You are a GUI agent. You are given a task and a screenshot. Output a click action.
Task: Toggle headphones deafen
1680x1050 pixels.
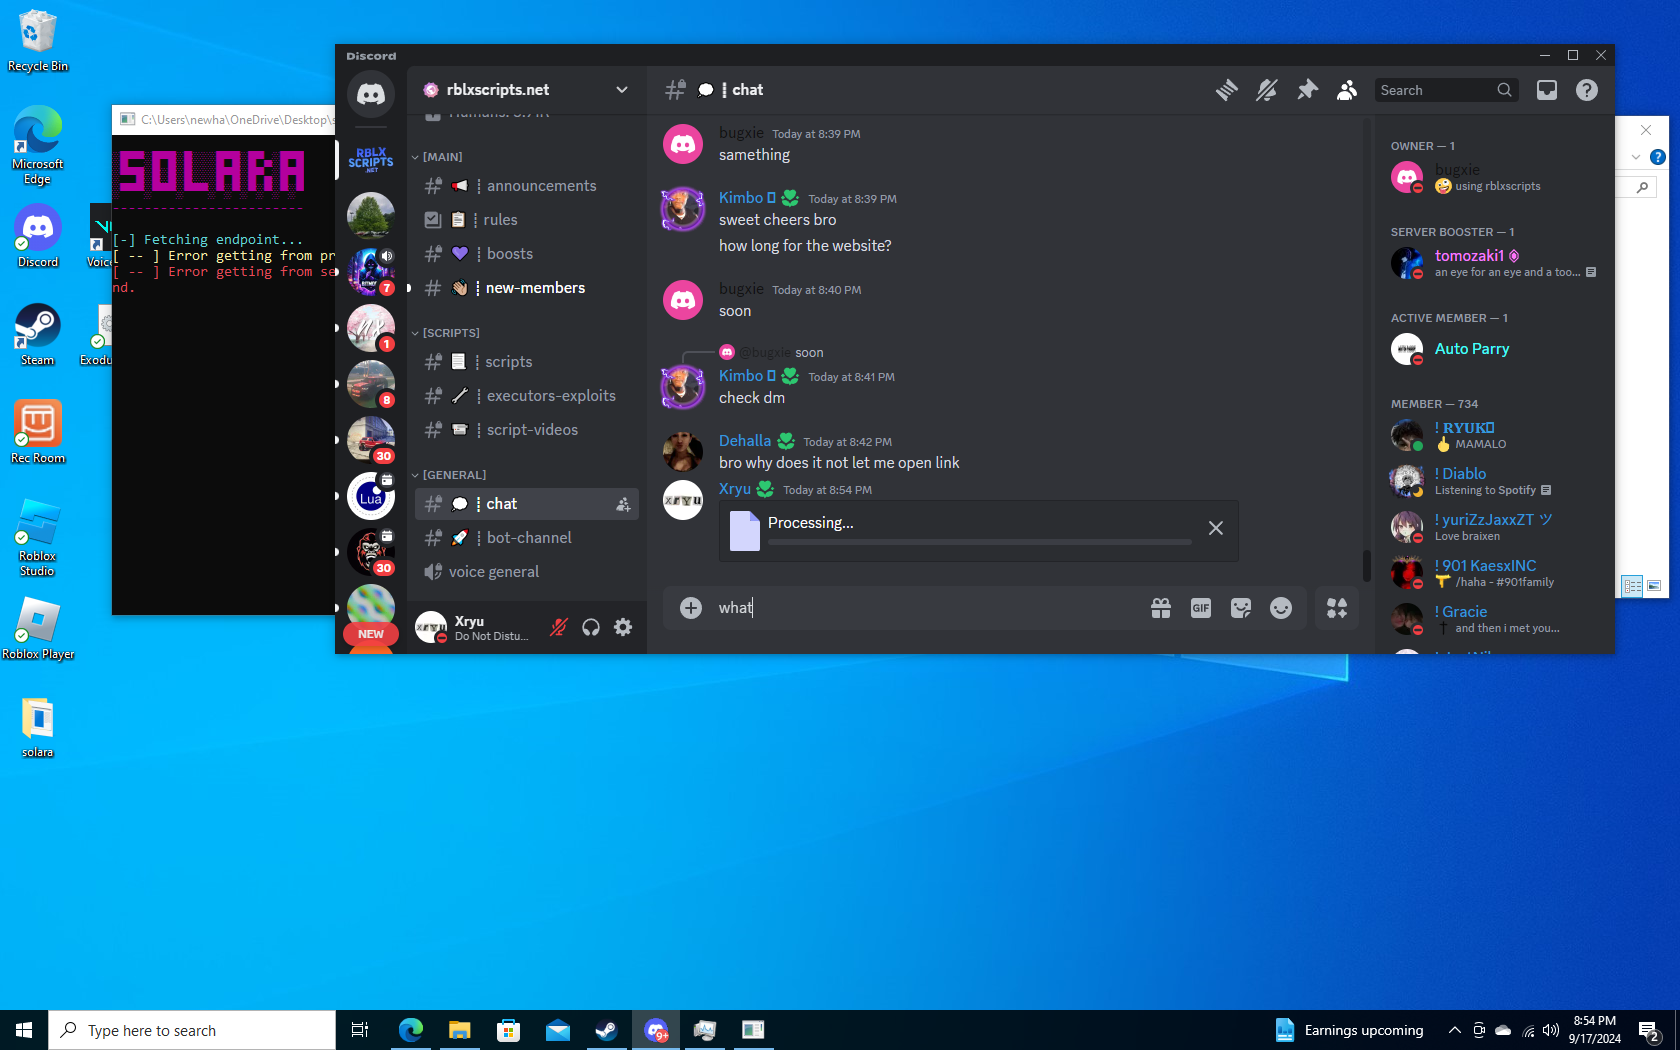[x=591, y=627]
